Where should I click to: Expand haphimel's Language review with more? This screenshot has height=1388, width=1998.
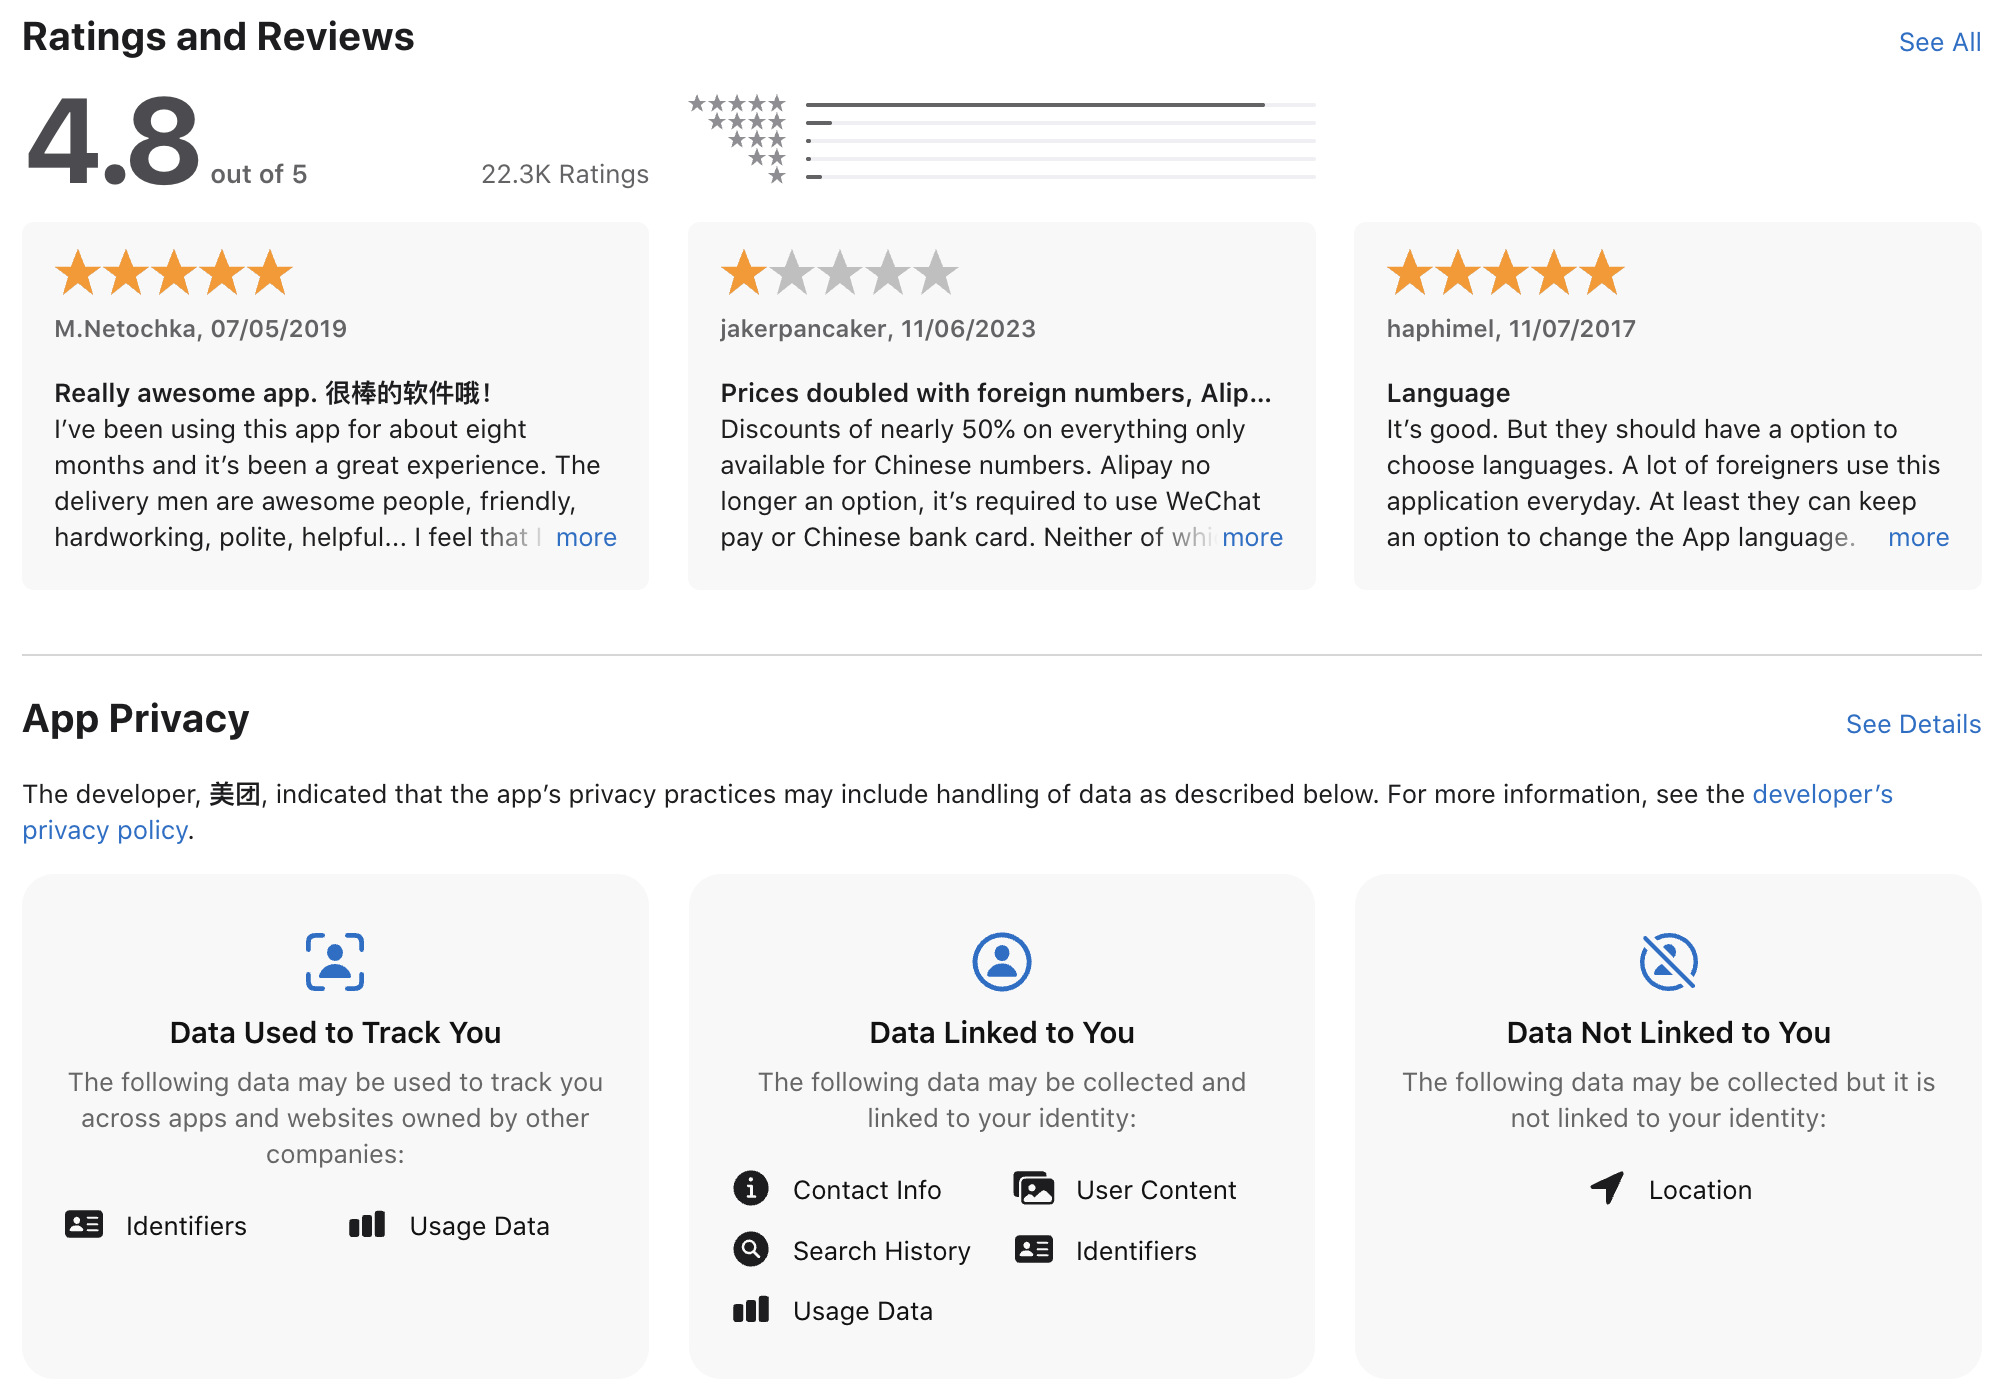coord(1918,537)
